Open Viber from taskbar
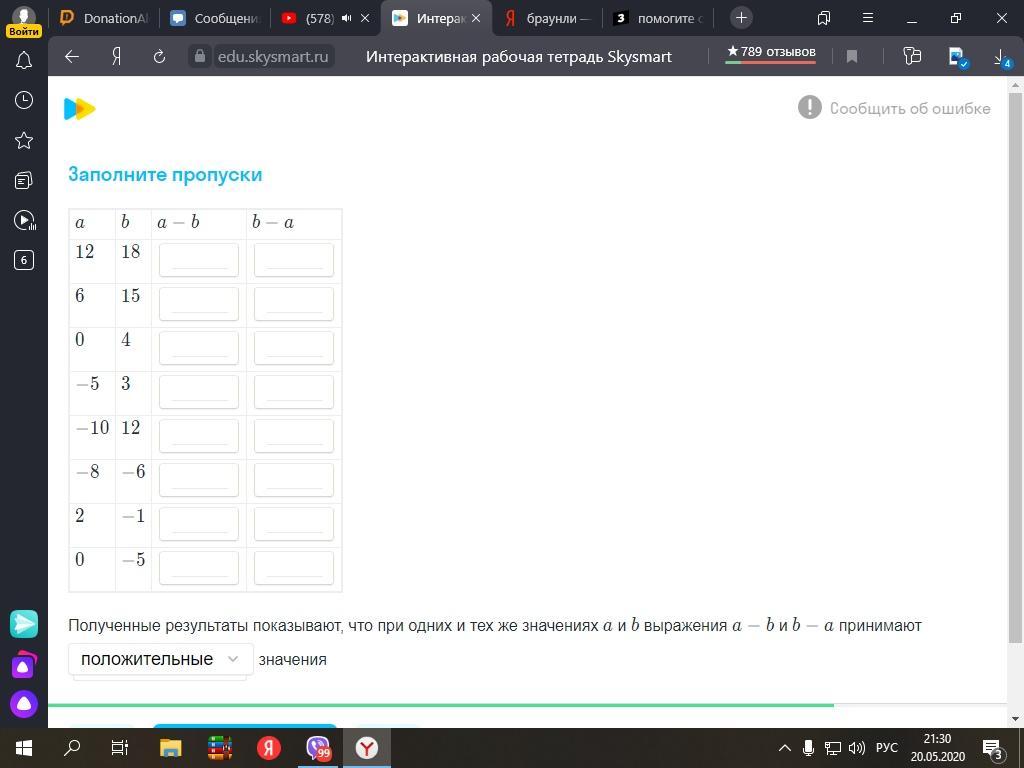This screenshot has height=768, width=1024. point(318,748)
